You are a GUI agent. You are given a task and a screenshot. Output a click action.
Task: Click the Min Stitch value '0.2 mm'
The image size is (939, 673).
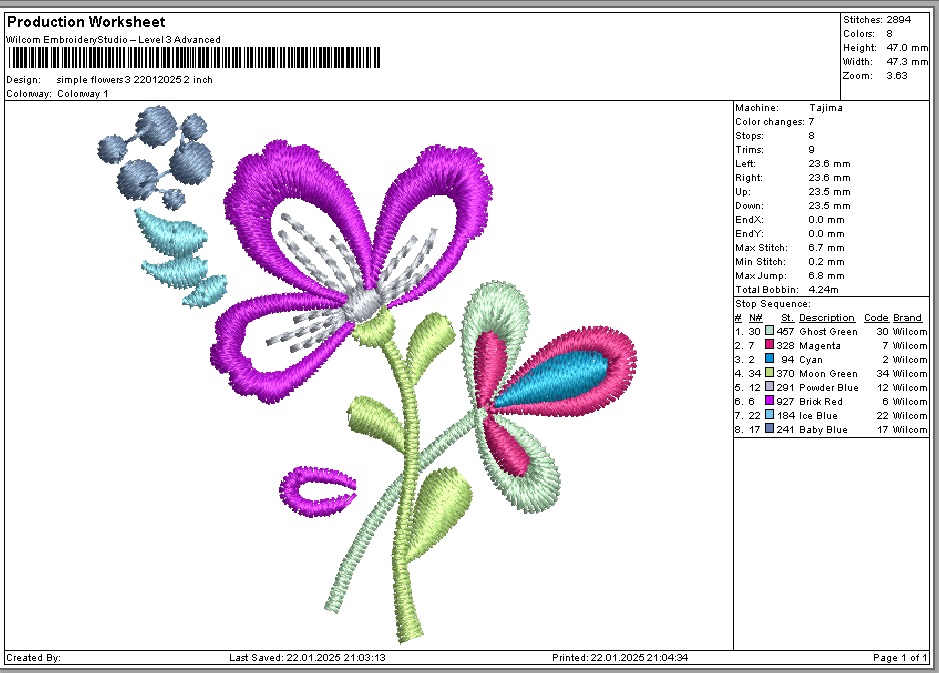pyautogui.click(x=826, y=262)
